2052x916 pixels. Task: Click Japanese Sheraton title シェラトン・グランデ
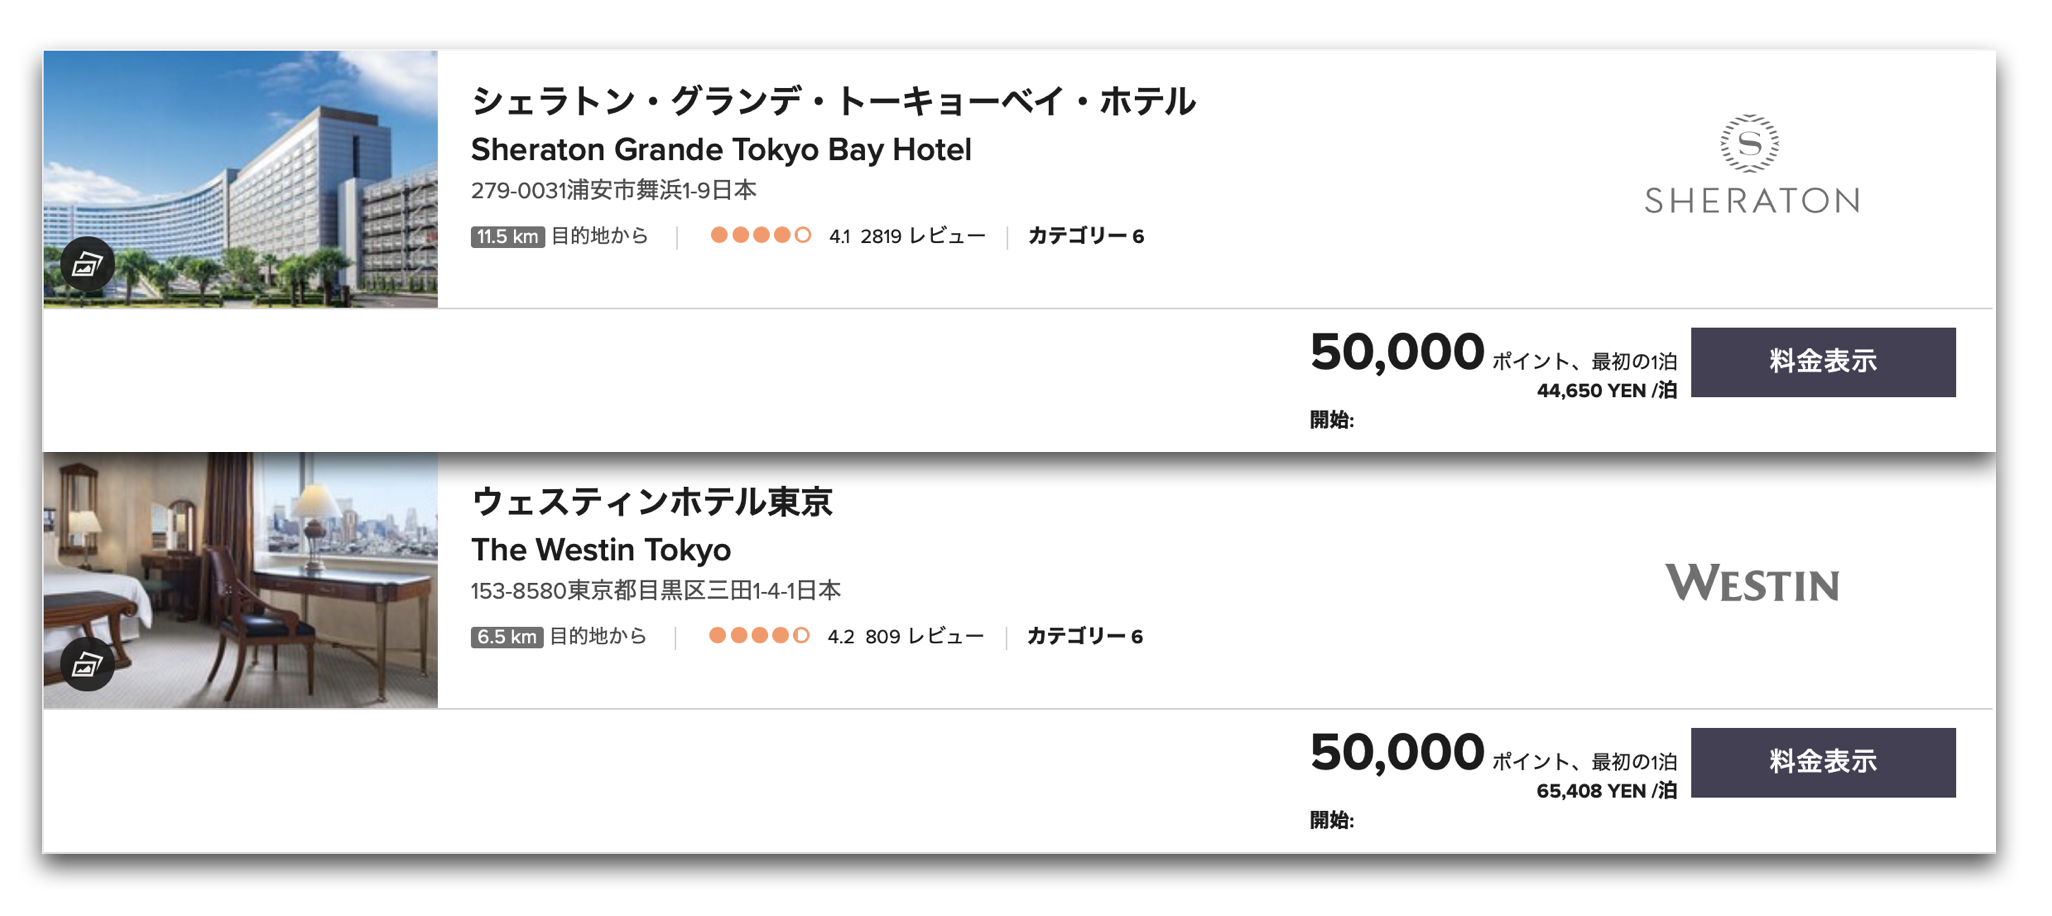click(x=833, y=101)
